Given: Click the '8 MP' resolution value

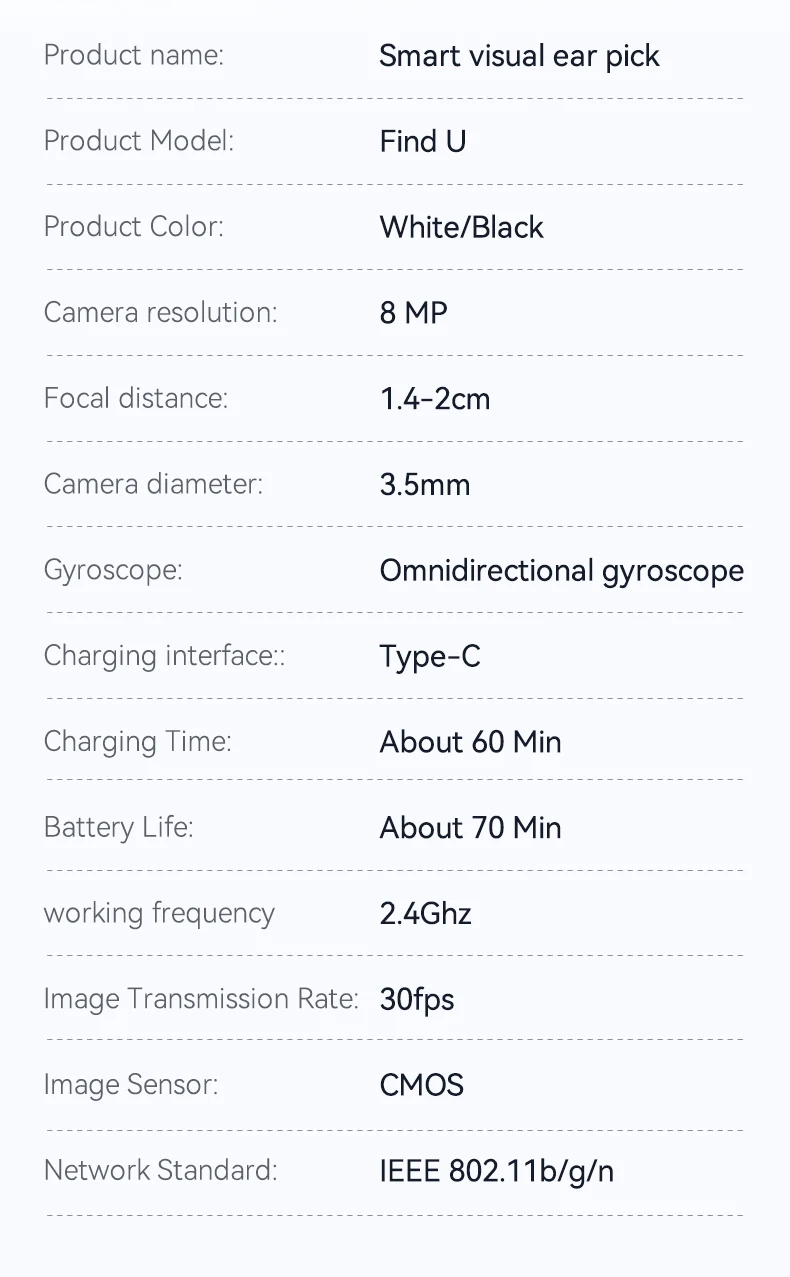Looking at the screenshot, I should click(x=413, y=313).
